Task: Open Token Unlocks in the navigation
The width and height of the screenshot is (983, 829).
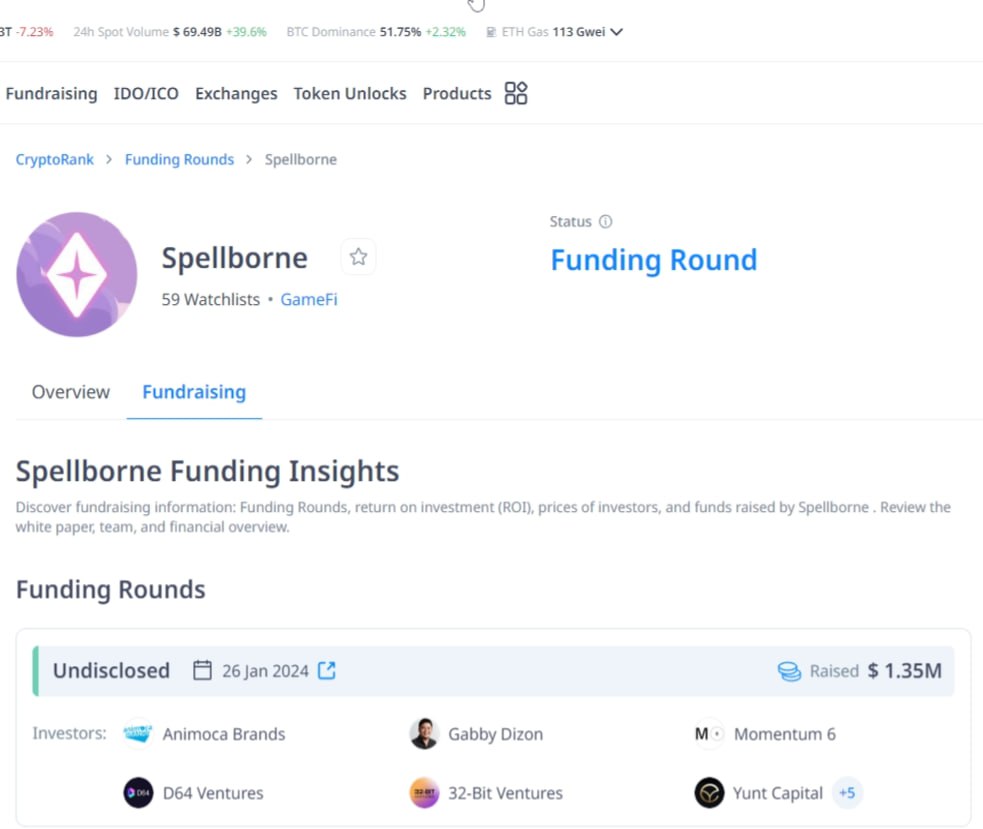Action: point(350,93)
